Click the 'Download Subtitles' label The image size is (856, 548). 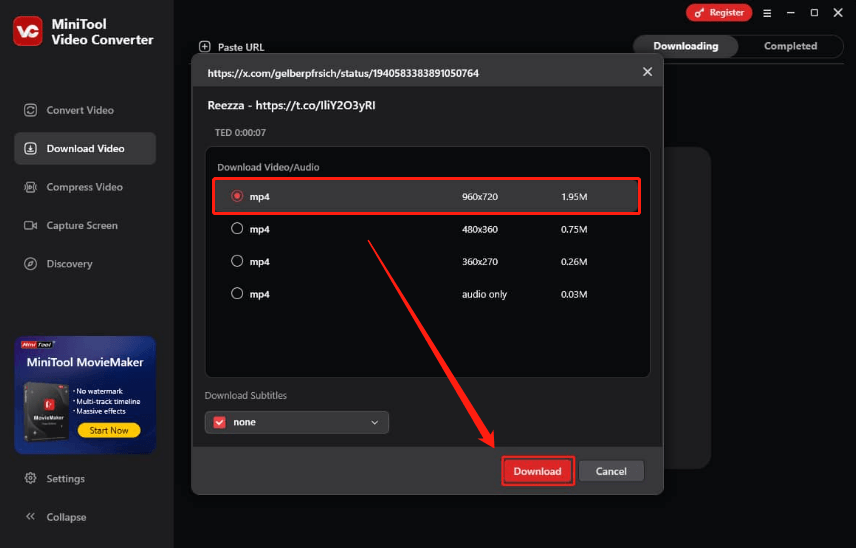click(x=246, y=395)
